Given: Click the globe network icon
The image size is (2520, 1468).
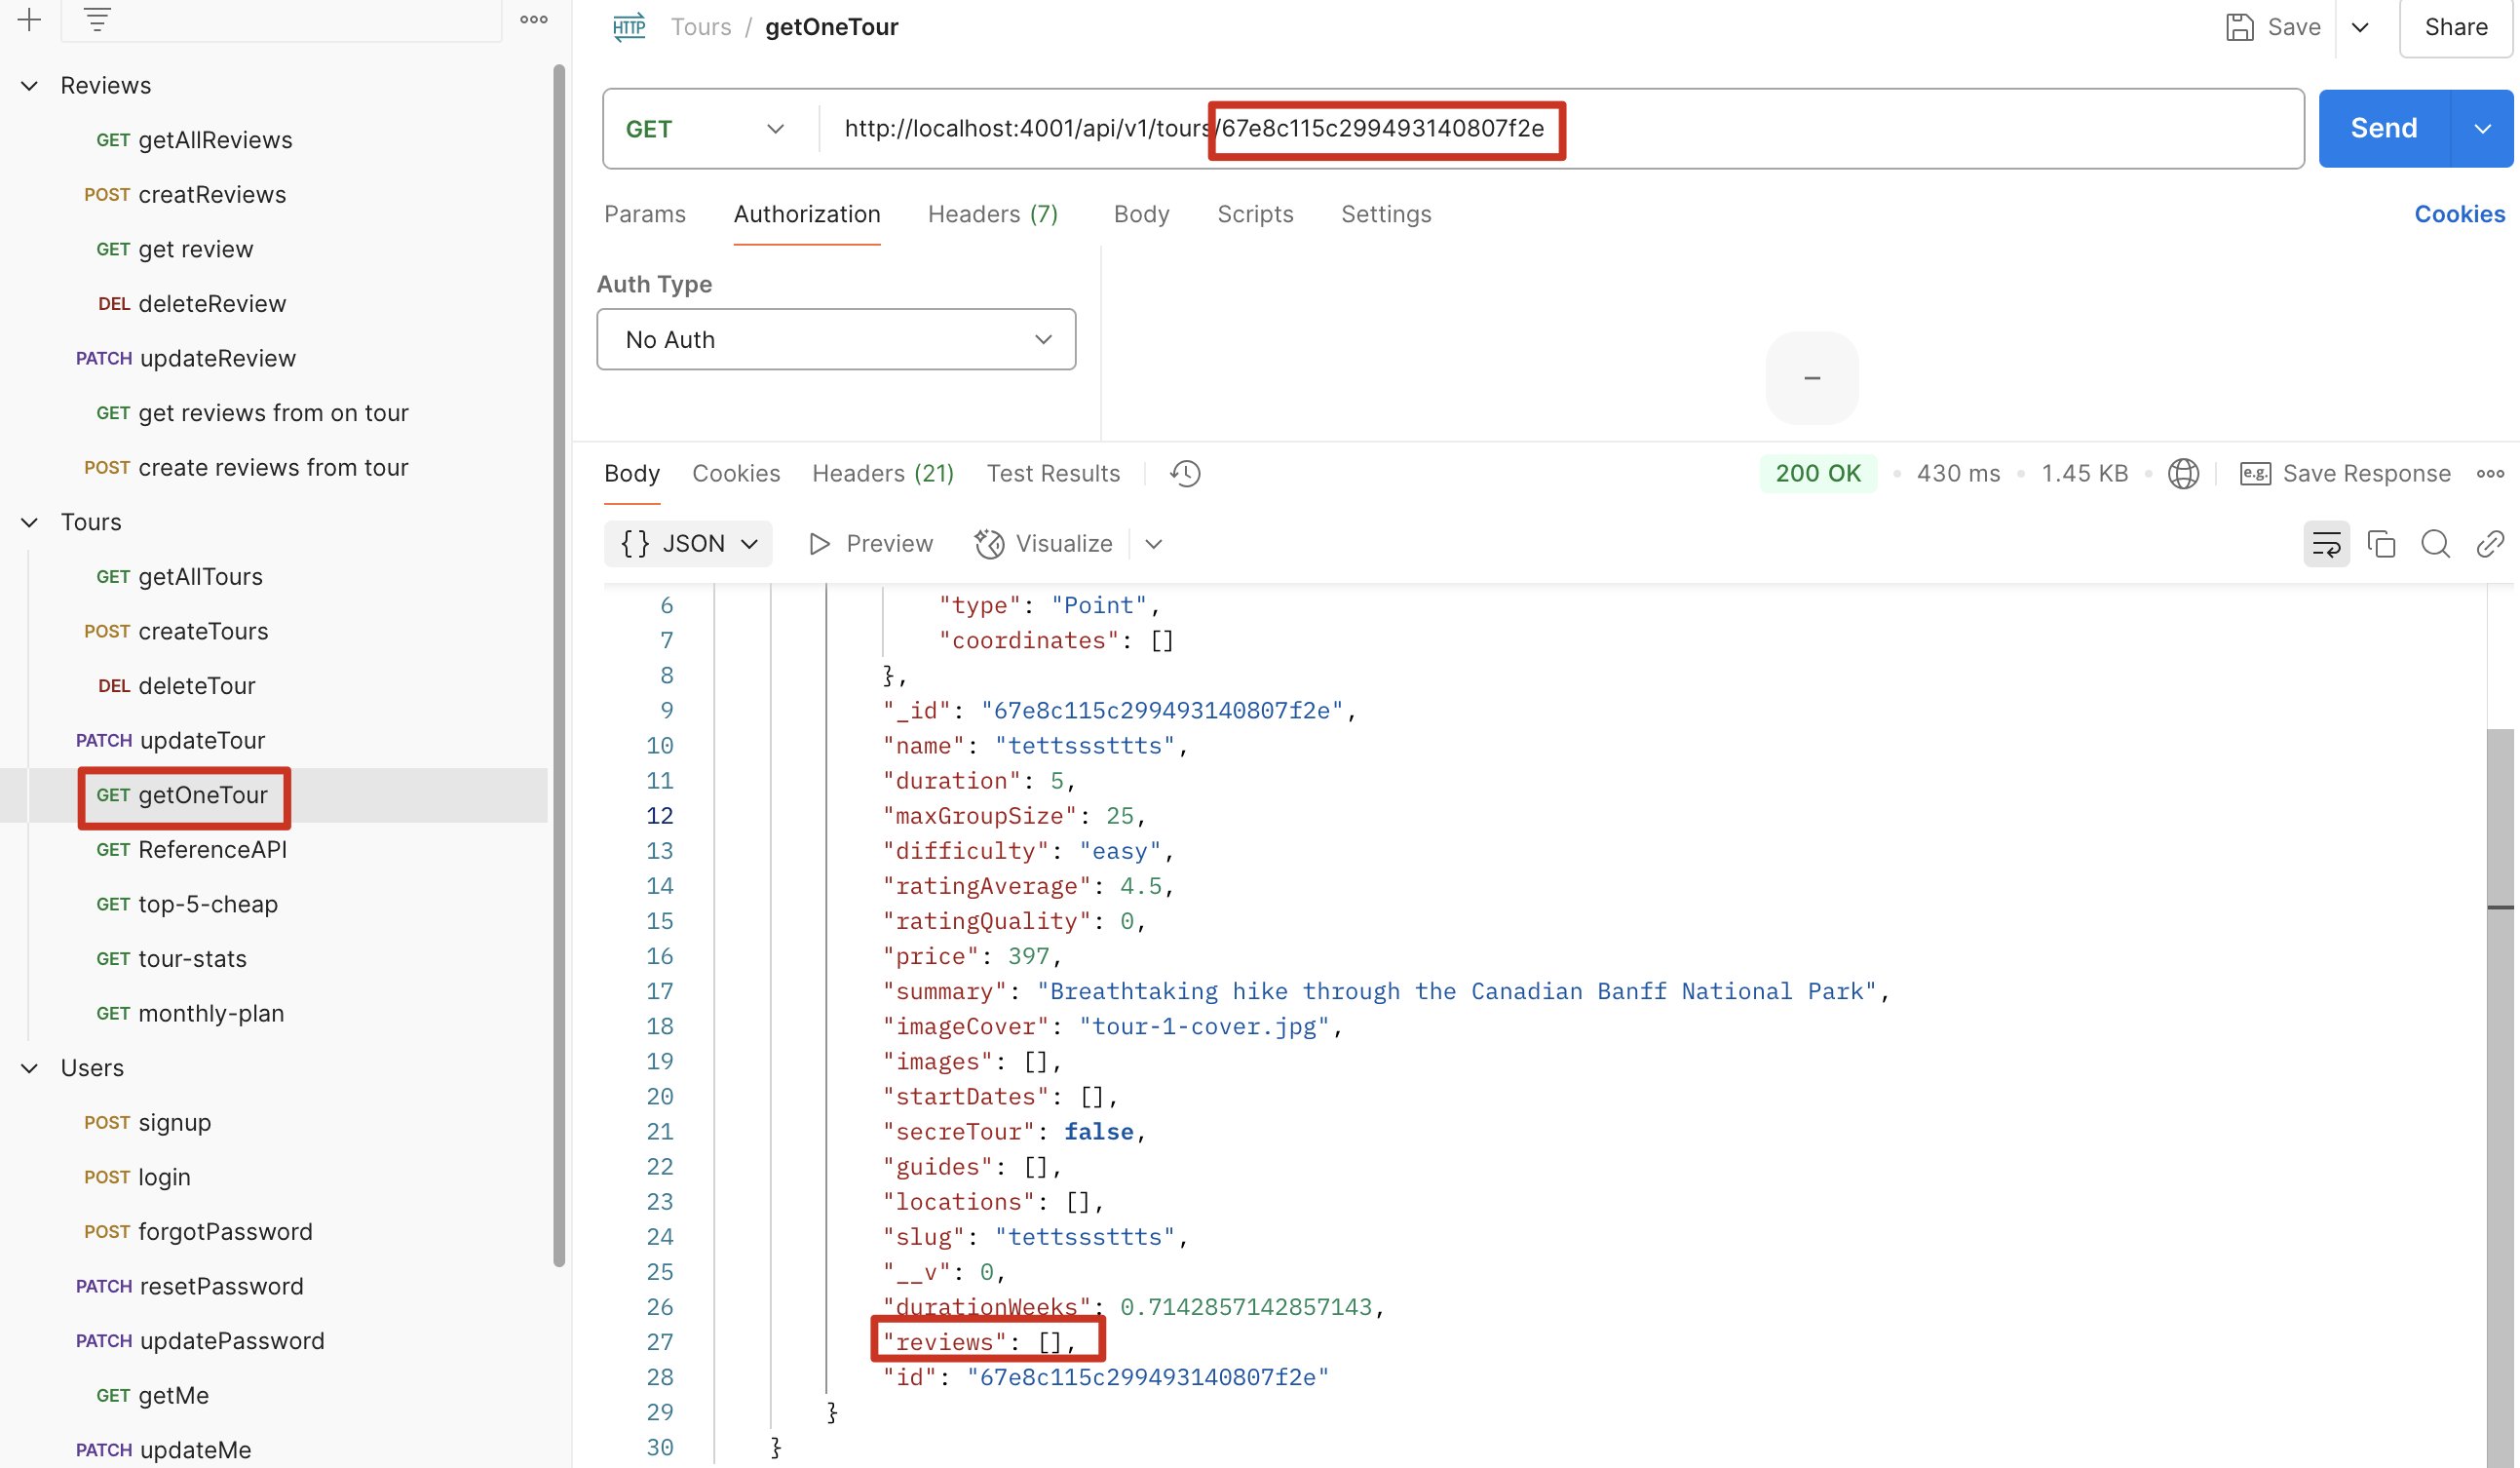Looking at the screenshot, I should click(2183, 473).
